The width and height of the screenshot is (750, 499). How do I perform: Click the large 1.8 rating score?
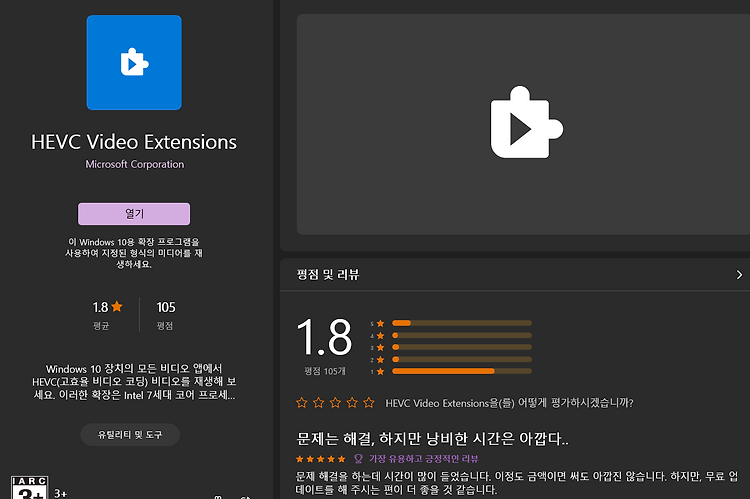[324, 337]
